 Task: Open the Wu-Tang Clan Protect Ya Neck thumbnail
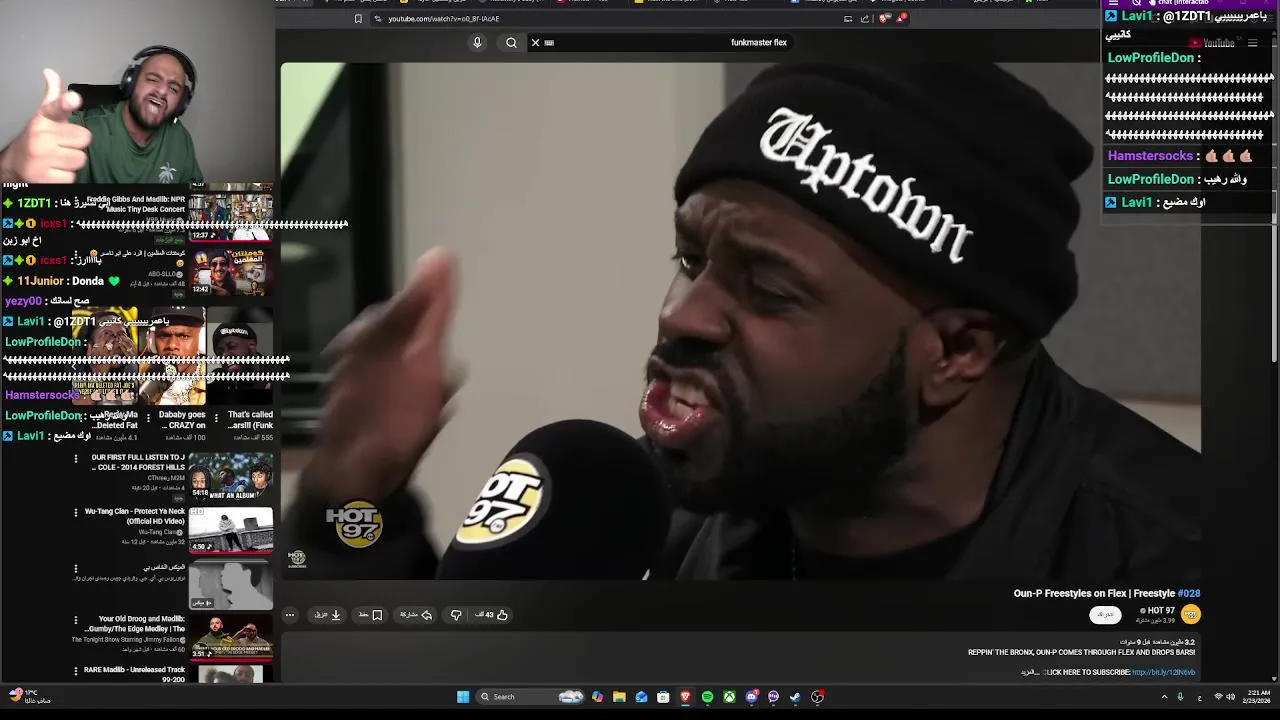coord(231,530)
